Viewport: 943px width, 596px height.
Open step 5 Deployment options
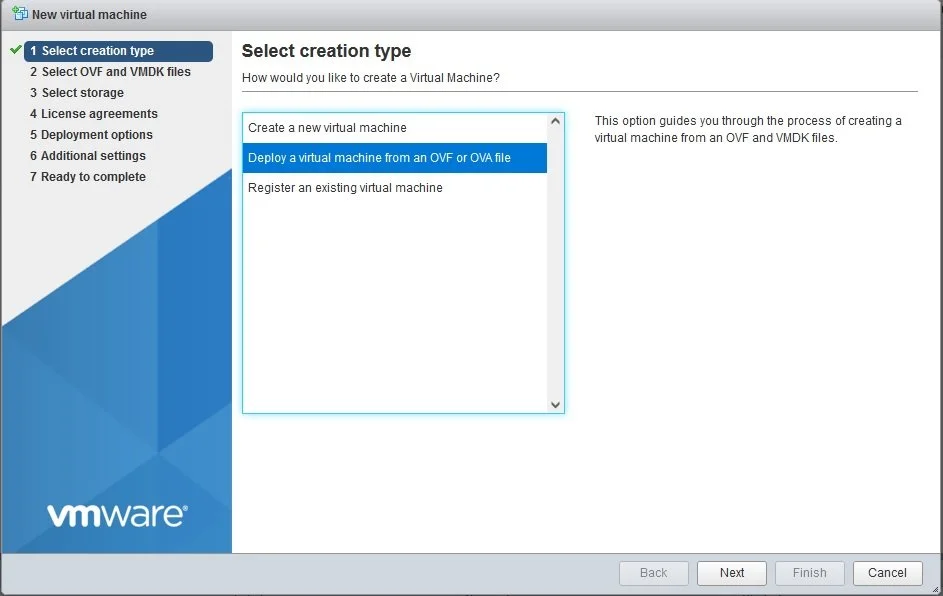point(91,135)
